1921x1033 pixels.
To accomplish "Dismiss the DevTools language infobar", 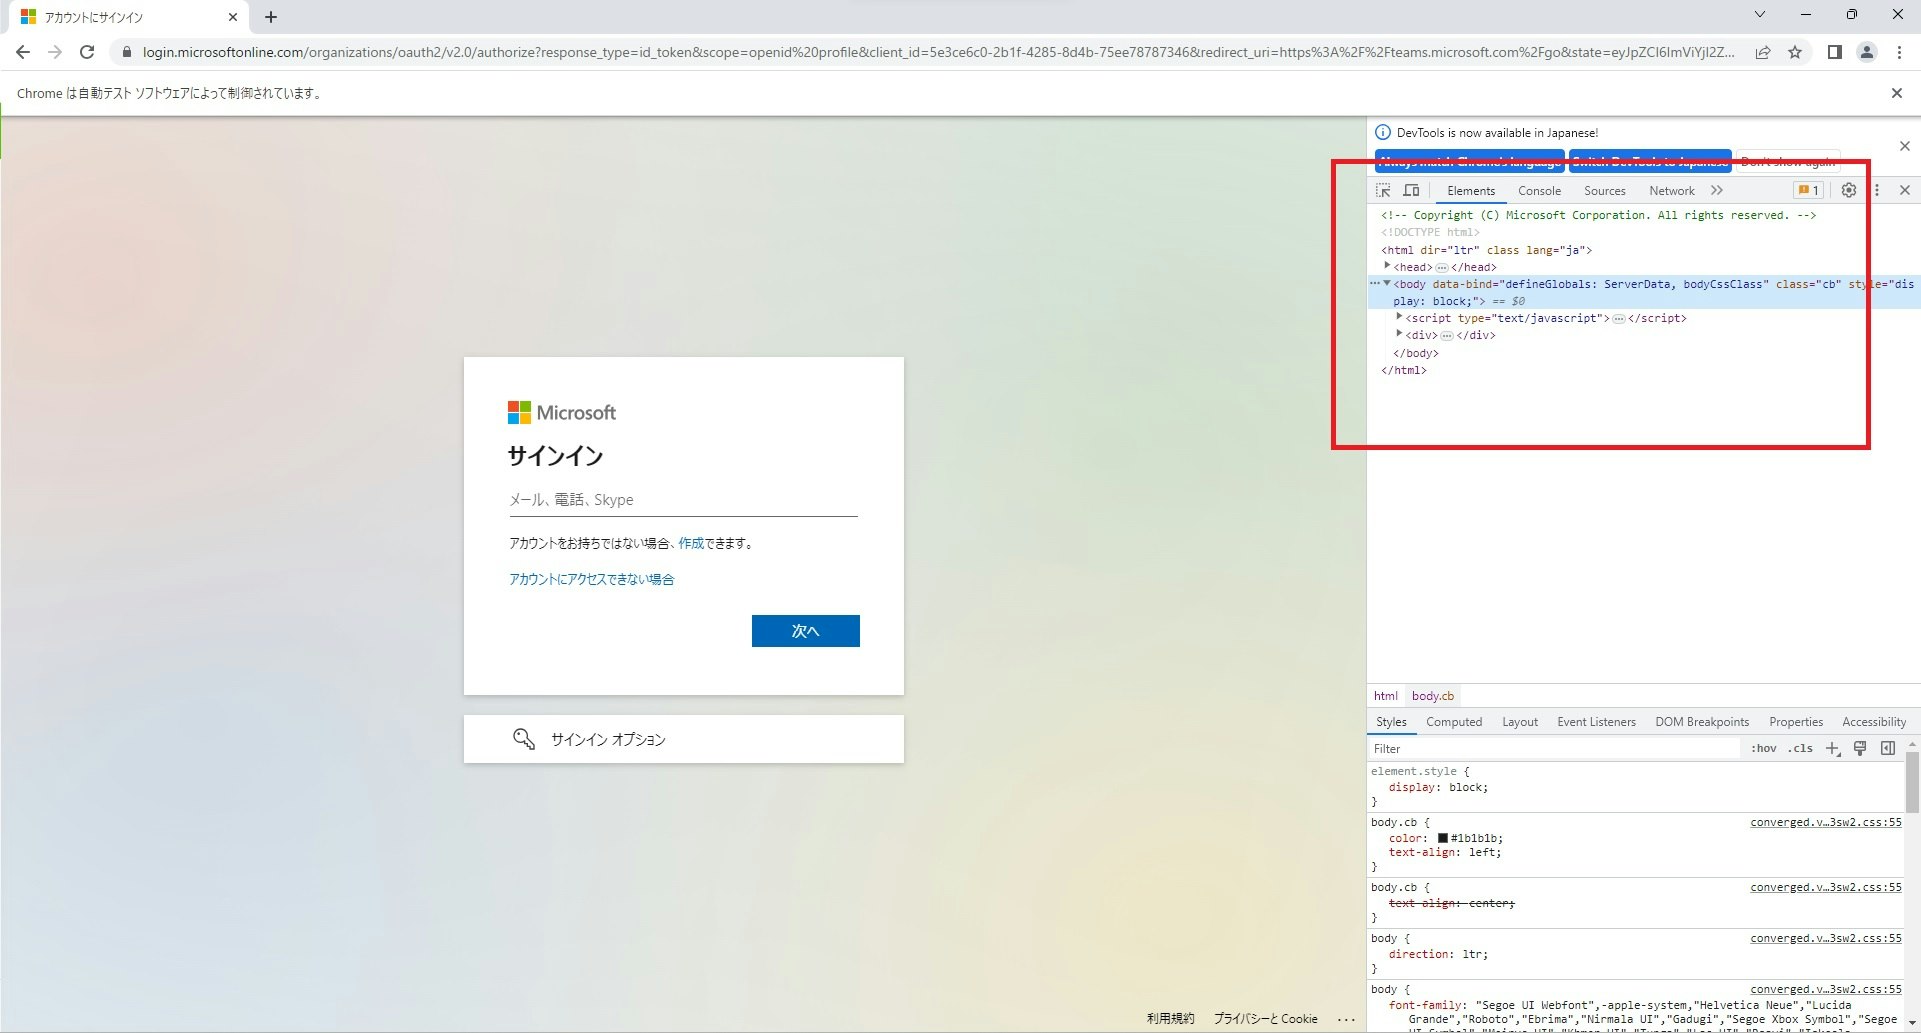I will [x=1905, y=146].
